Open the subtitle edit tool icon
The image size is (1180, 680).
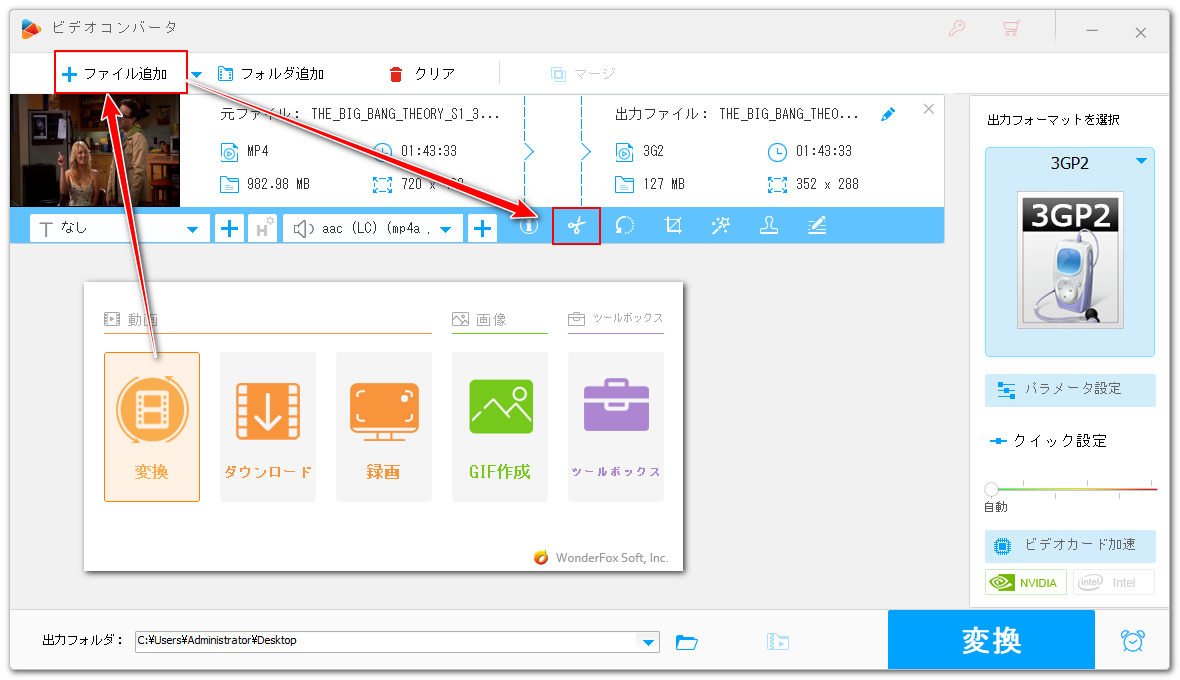(817, 227)
